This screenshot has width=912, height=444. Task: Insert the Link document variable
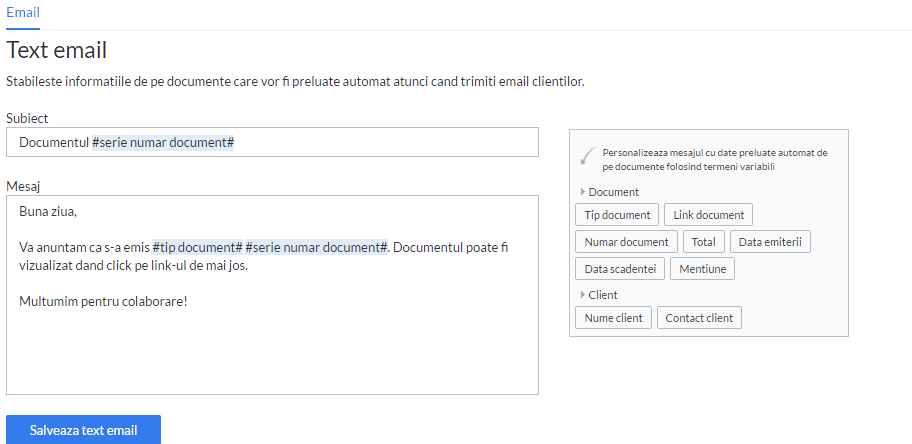(x=708, y=215)
